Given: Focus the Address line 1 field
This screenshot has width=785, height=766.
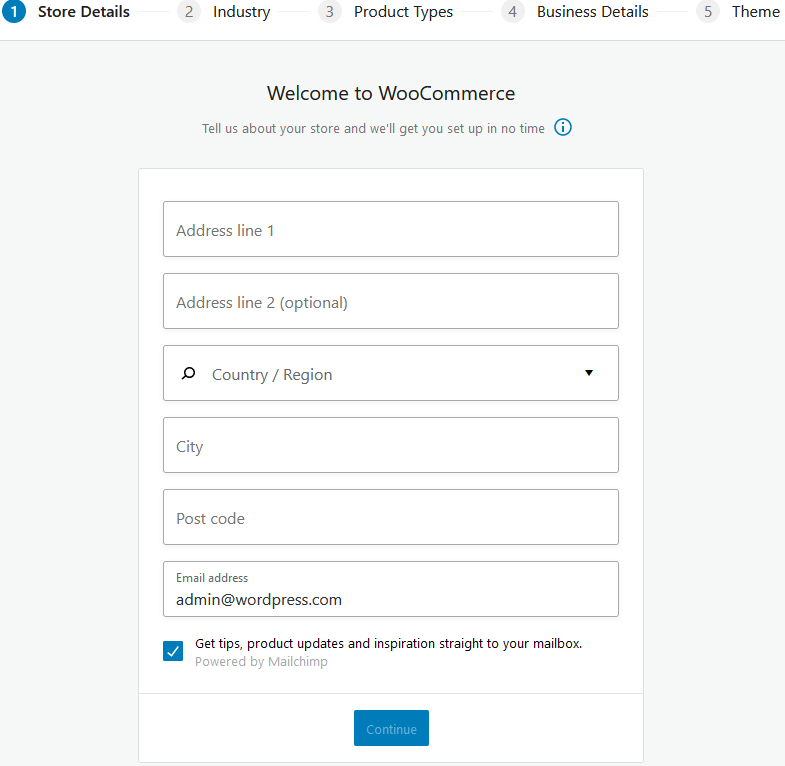Looking at the screenshot, I should [390, 230].
